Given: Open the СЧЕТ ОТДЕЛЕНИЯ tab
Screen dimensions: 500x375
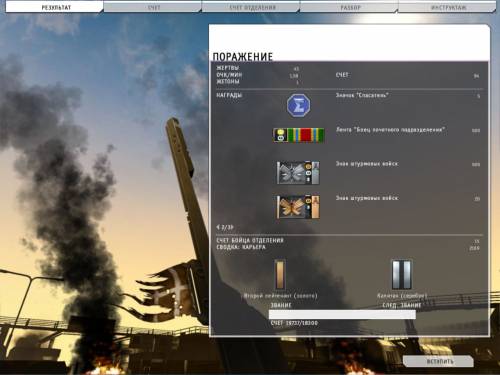Looking at the screenshot, I should coord(251,7).
